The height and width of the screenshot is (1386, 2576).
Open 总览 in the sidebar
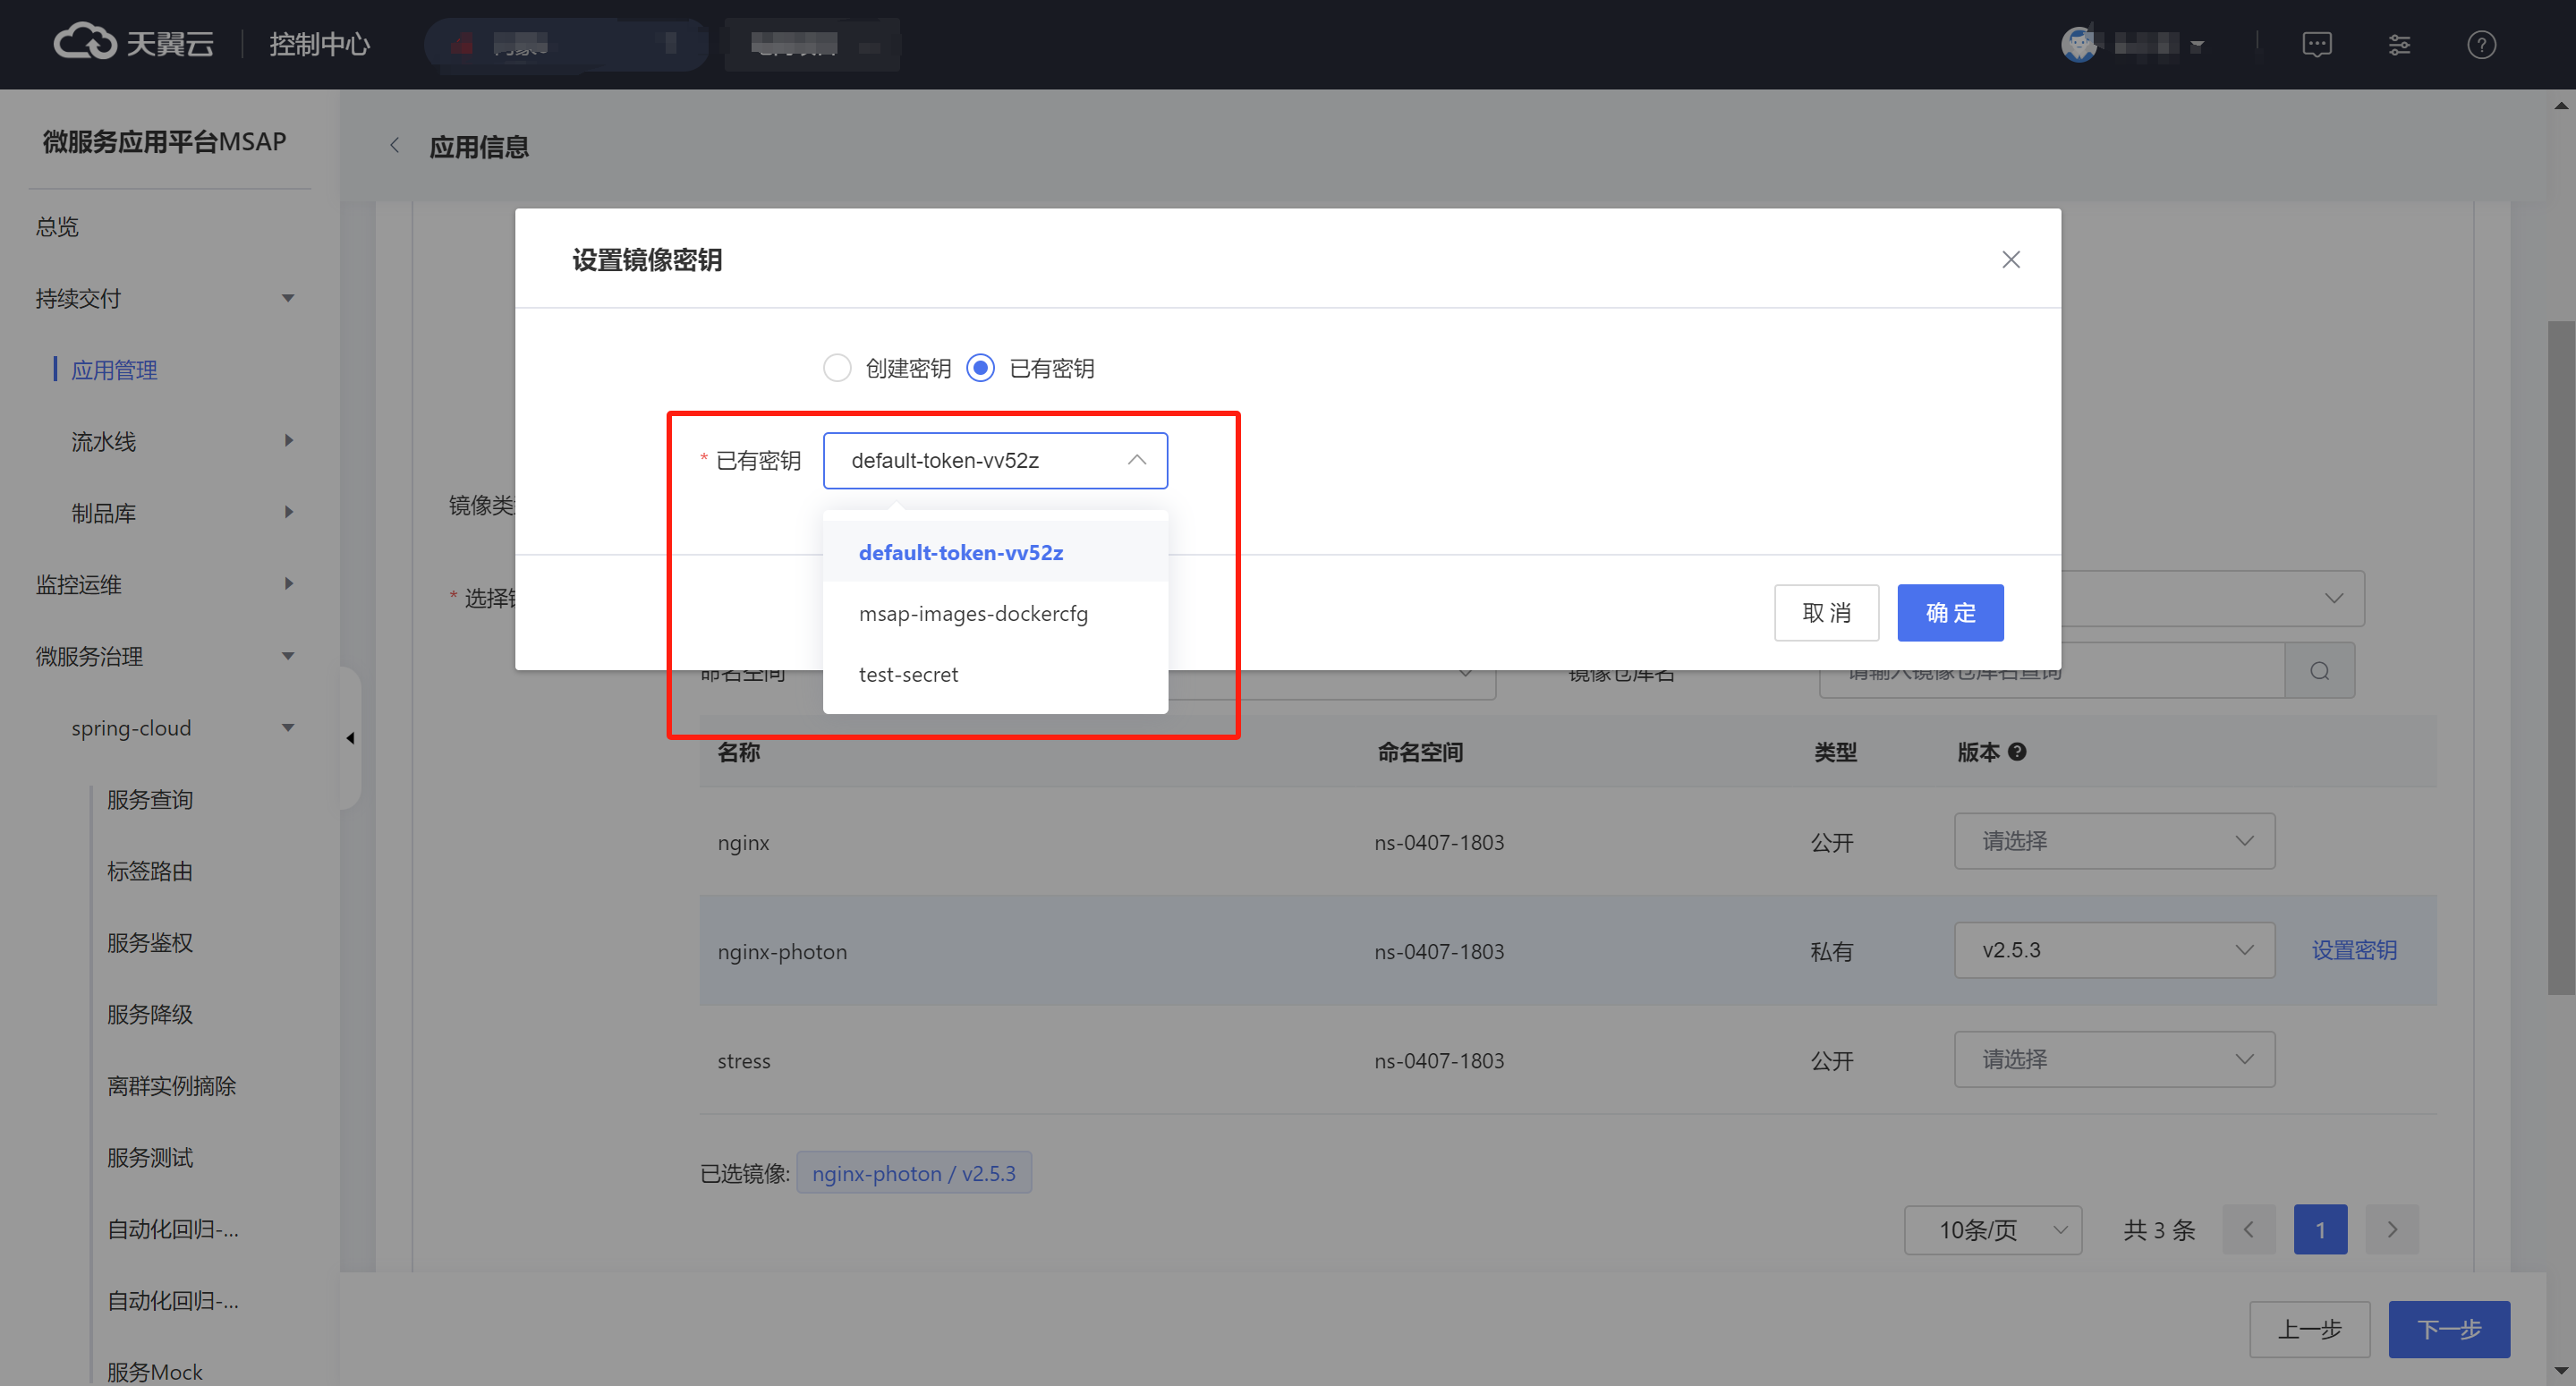[57, 227]
